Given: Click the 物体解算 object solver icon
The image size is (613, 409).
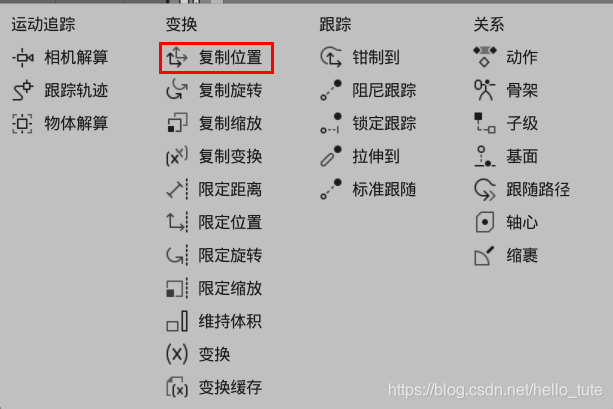Looking at the screenshot, I should [23, 124].
